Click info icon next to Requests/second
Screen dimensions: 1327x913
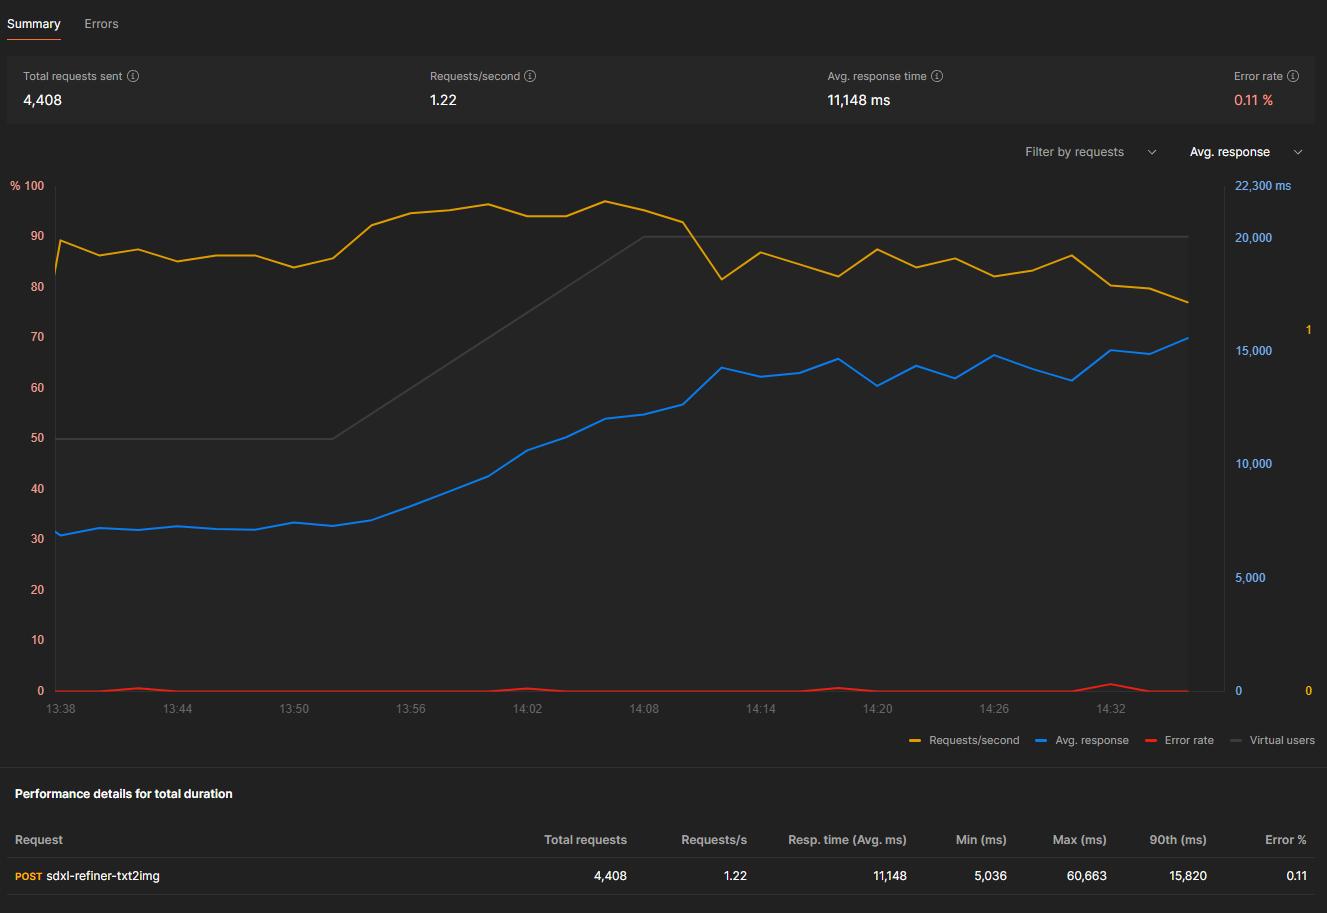tap(530, 76)
